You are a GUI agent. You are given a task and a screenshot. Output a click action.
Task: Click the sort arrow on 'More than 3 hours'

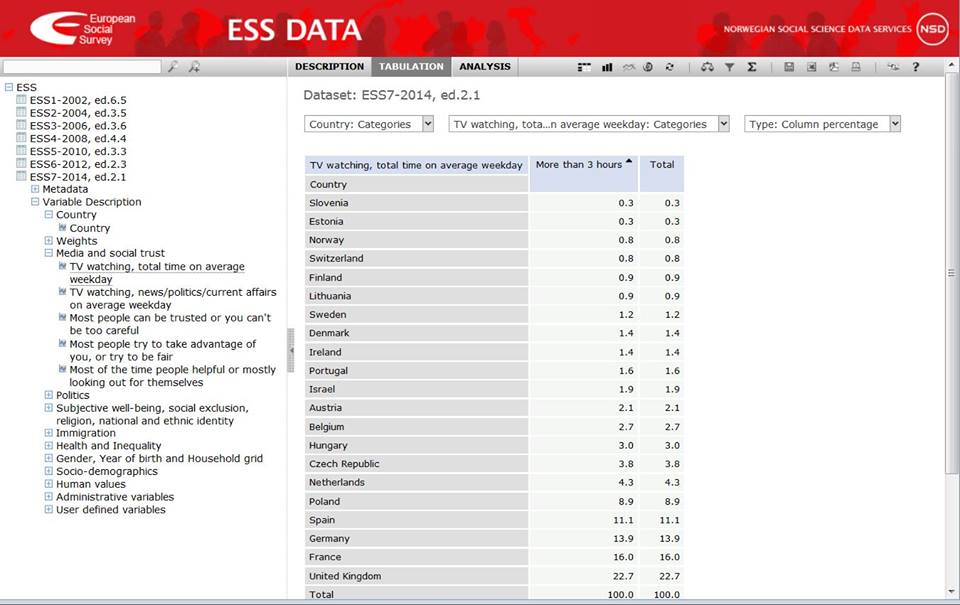(629, 161)
